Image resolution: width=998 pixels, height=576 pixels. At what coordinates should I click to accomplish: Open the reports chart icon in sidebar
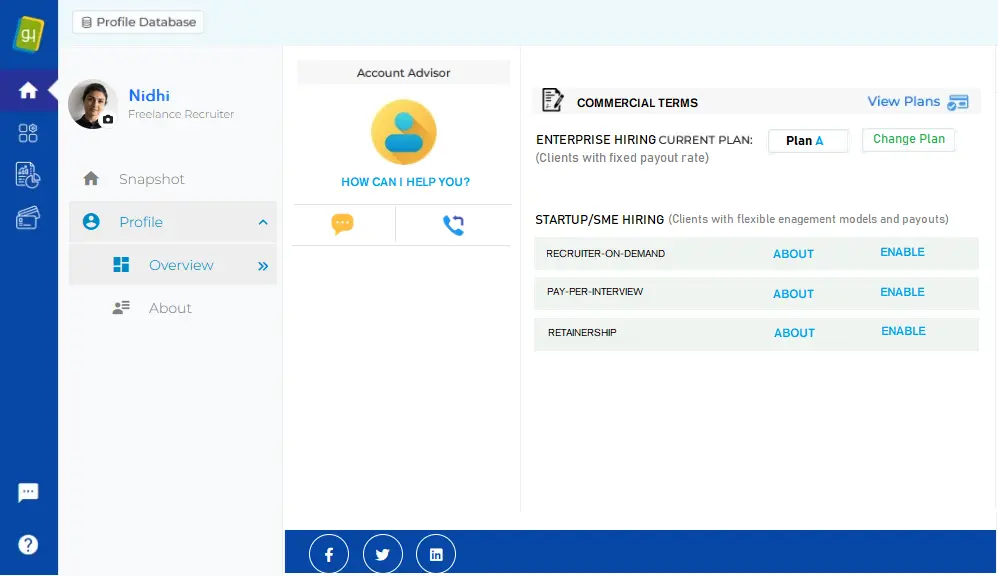[x=28, y=175]
